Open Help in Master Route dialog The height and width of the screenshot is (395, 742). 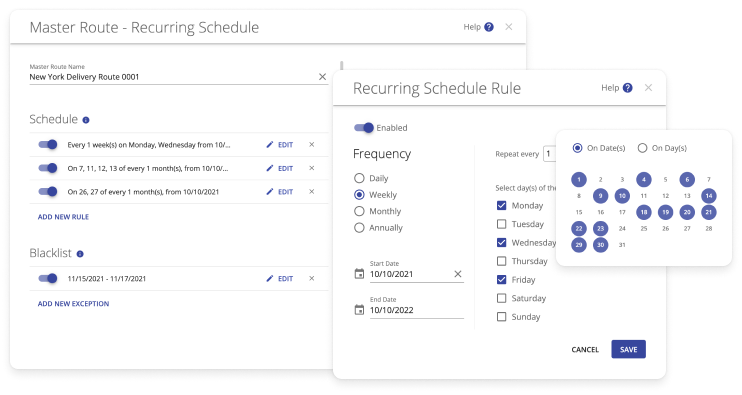(x=478, y=27)
